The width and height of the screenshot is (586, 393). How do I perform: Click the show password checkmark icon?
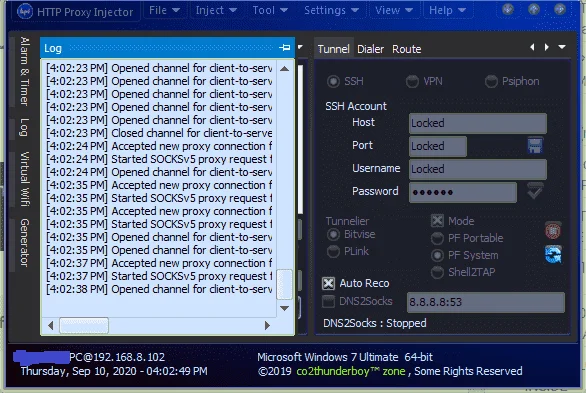[535, 191]
